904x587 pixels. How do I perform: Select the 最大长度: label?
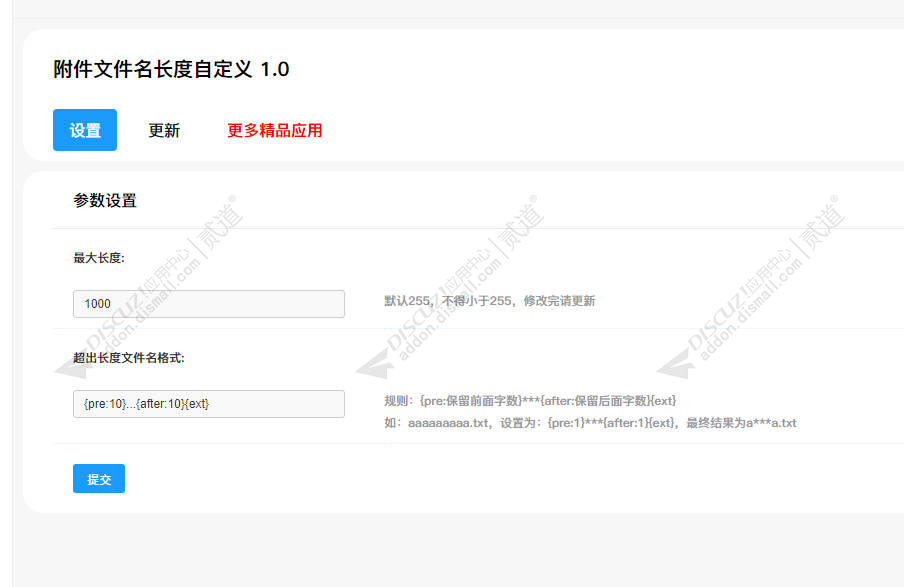99,258
